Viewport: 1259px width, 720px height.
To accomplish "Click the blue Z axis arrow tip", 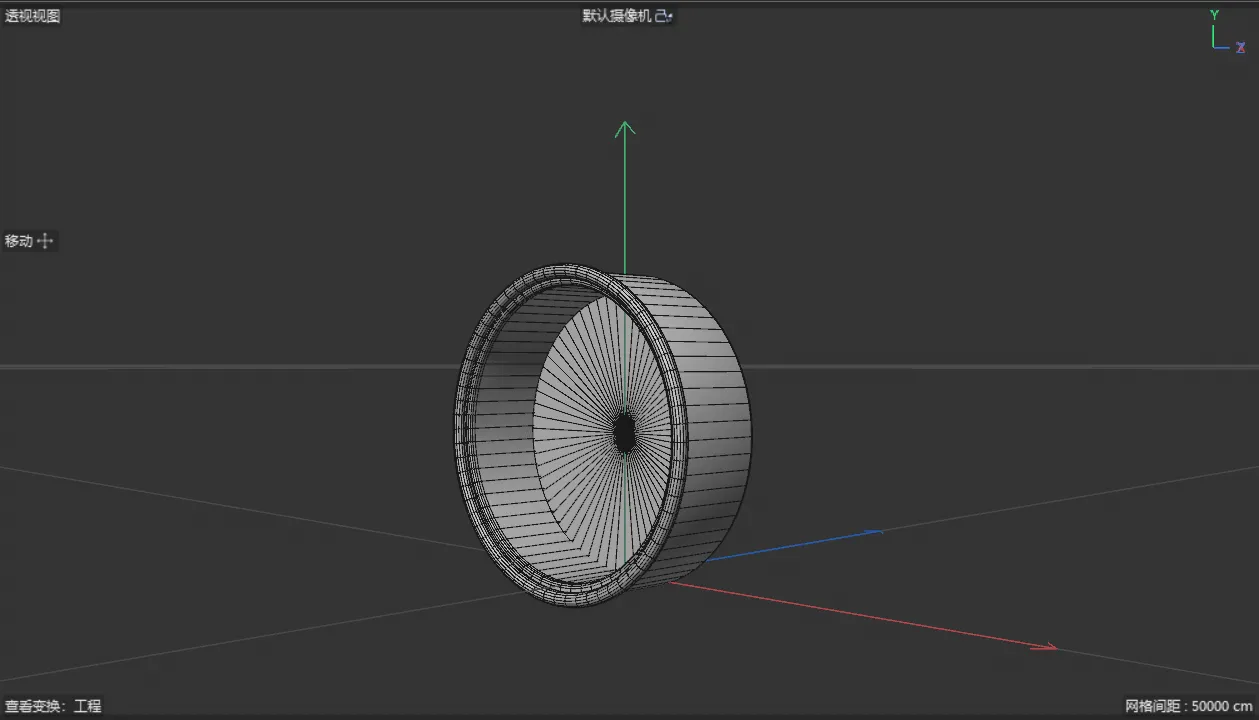I will pyautogui.click(x=873, y=532).
